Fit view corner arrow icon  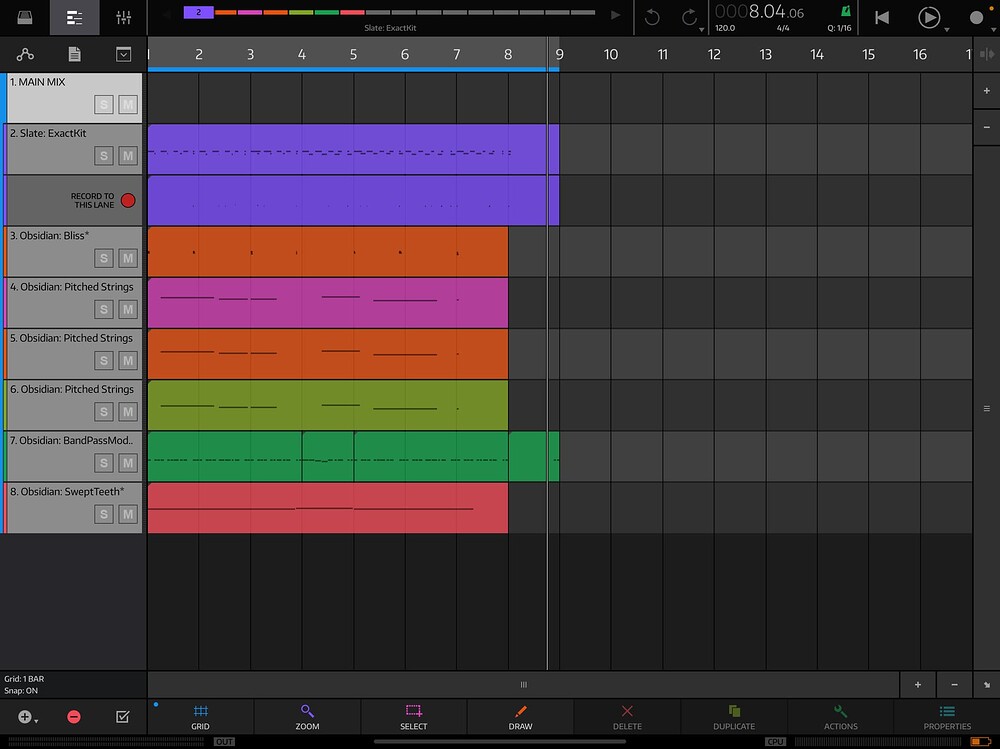987,685
